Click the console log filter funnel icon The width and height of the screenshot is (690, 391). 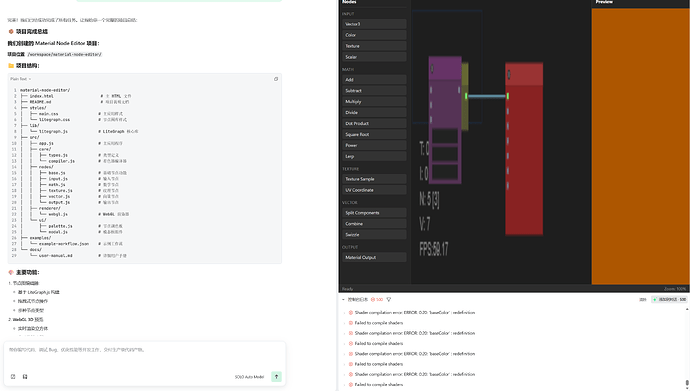pos(389,300)
